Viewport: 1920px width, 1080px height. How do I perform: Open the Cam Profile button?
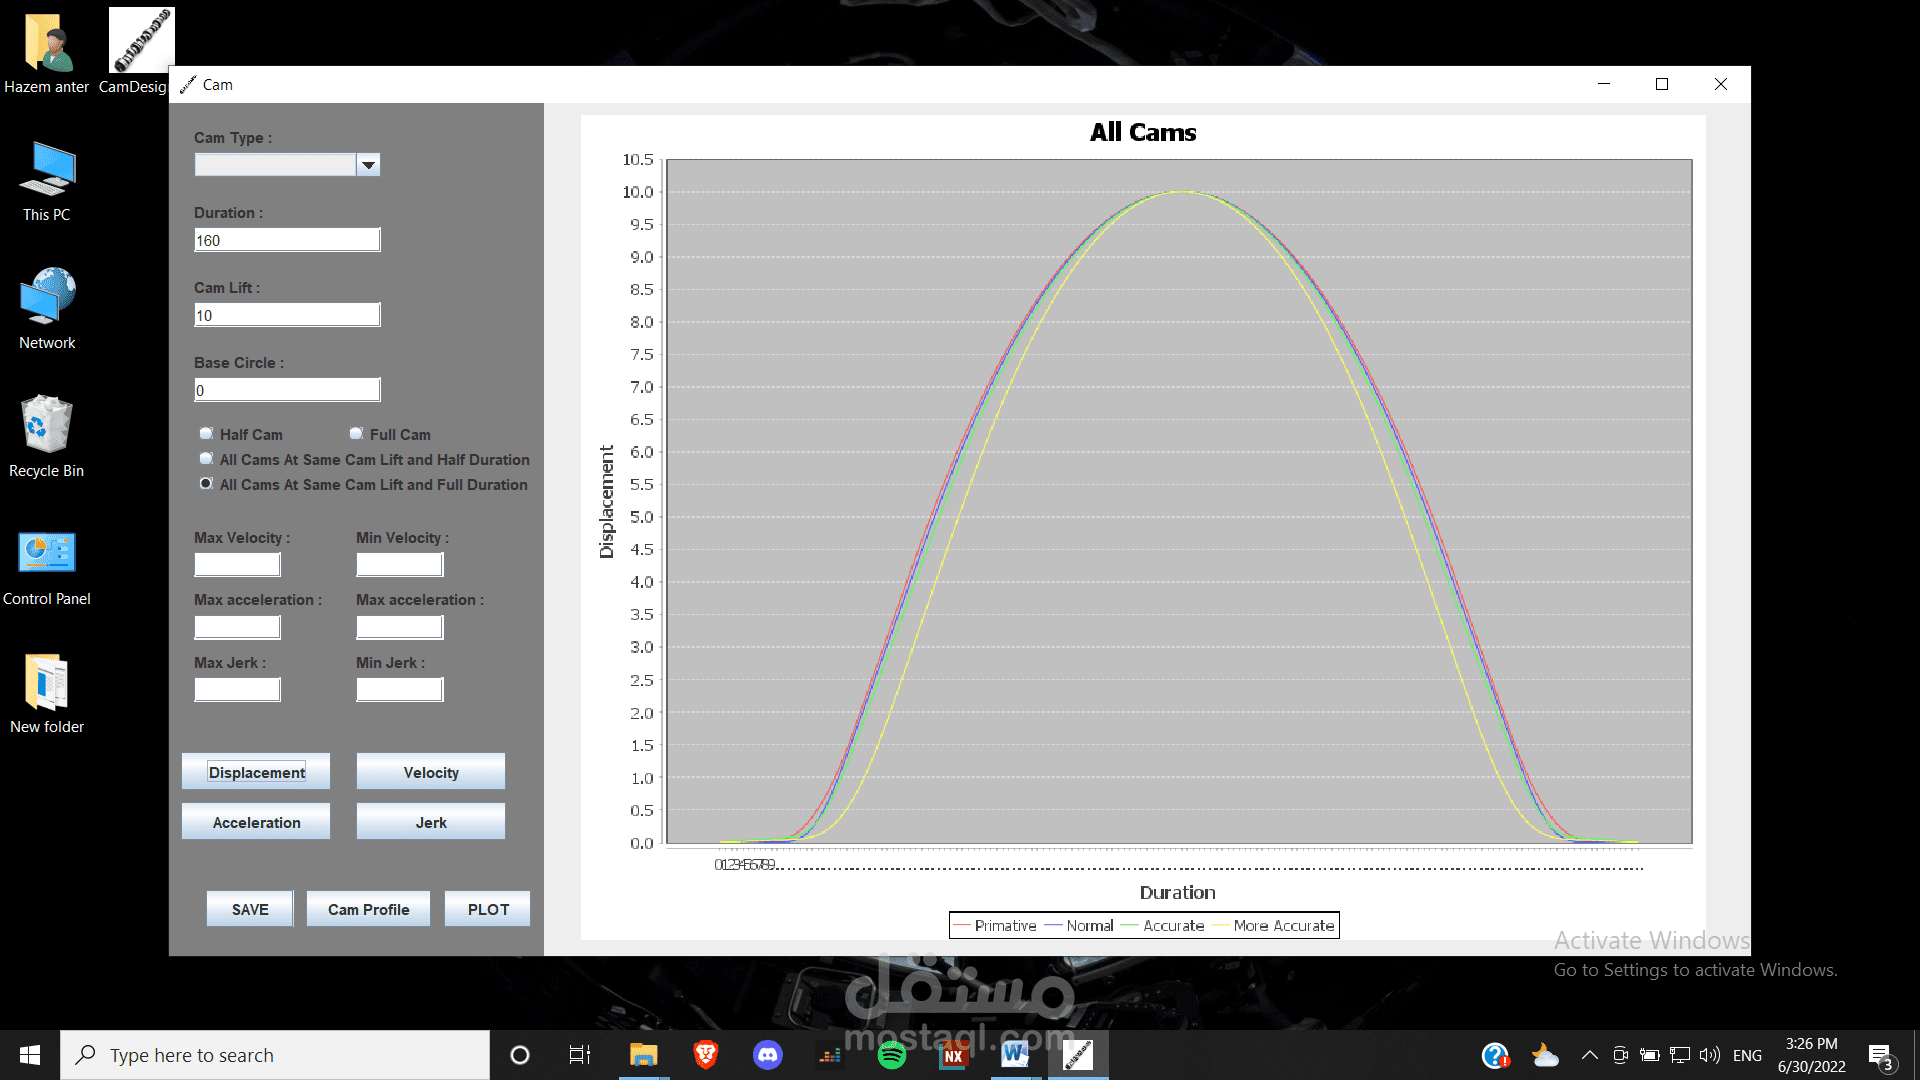click(x=368, y=909)
